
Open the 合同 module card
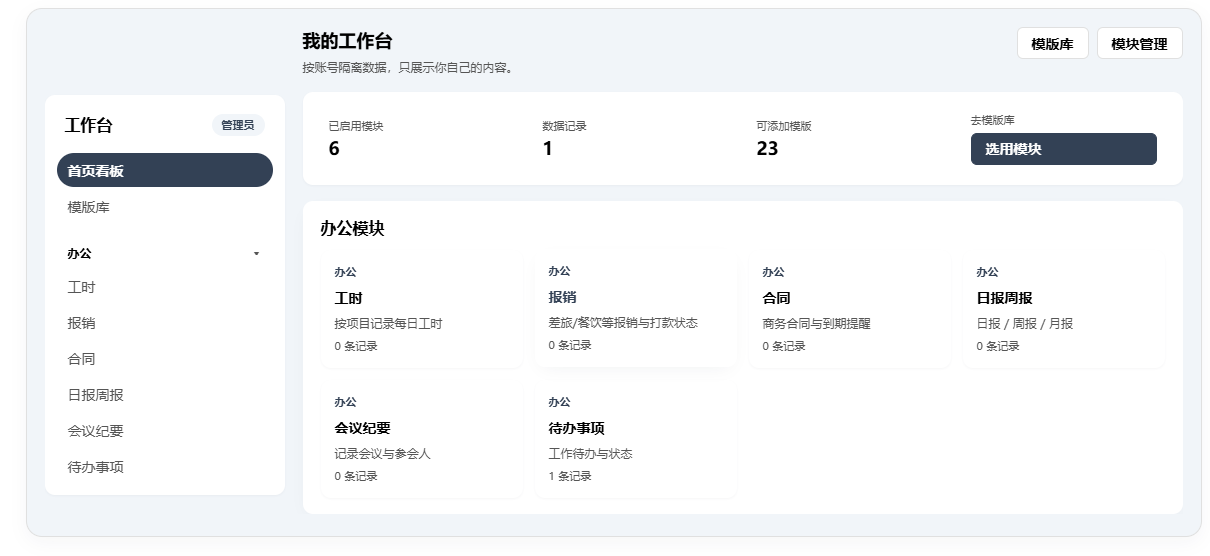(849, 310)
